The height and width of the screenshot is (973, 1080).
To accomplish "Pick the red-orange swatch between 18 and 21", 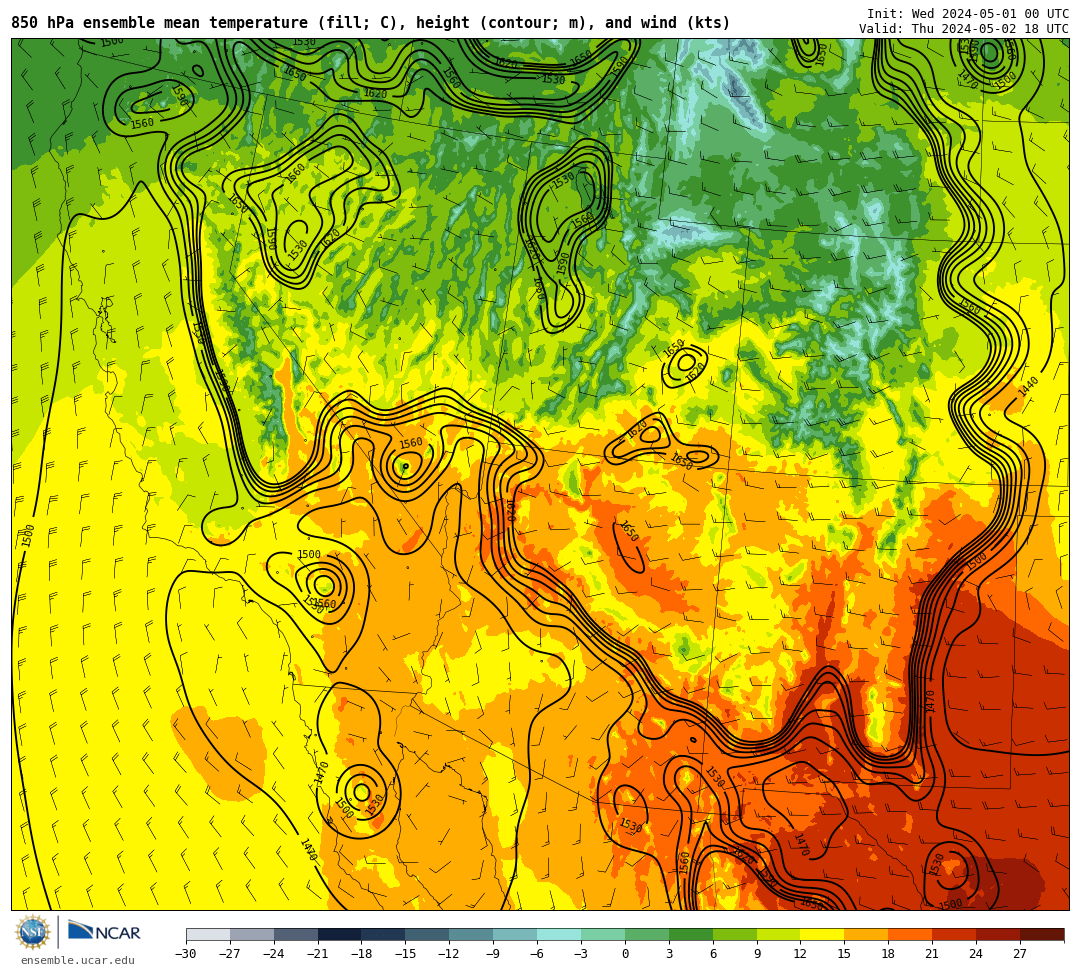I will (x=911, y=934).
